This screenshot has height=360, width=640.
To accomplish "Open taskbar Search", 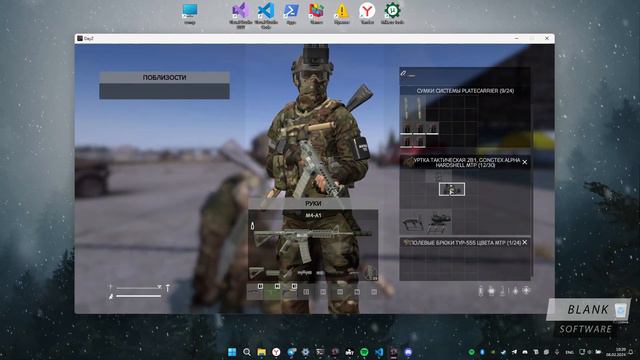I will [x=247, y=352].
